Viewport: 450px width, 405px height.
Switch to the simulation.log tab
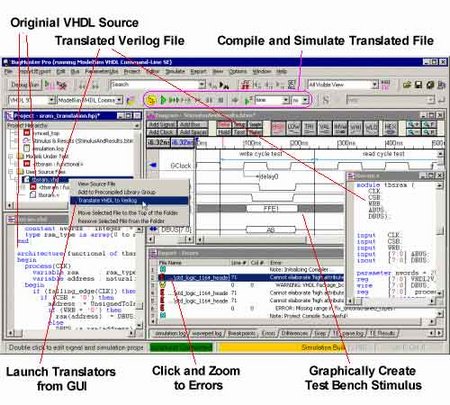click(x=170, y=333)
